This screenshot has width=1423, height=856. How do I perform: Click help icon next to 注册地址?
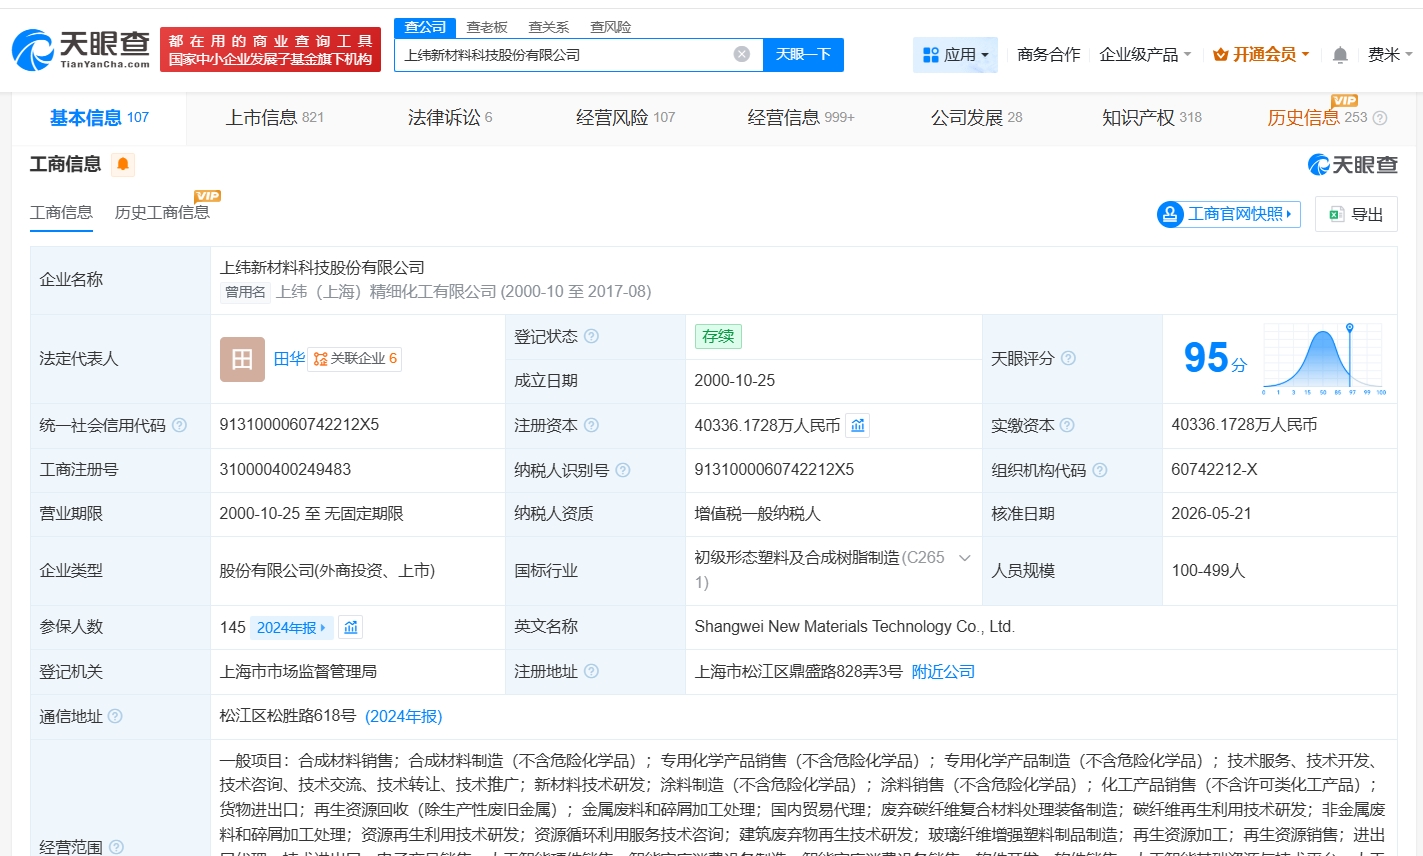point(591,671)
